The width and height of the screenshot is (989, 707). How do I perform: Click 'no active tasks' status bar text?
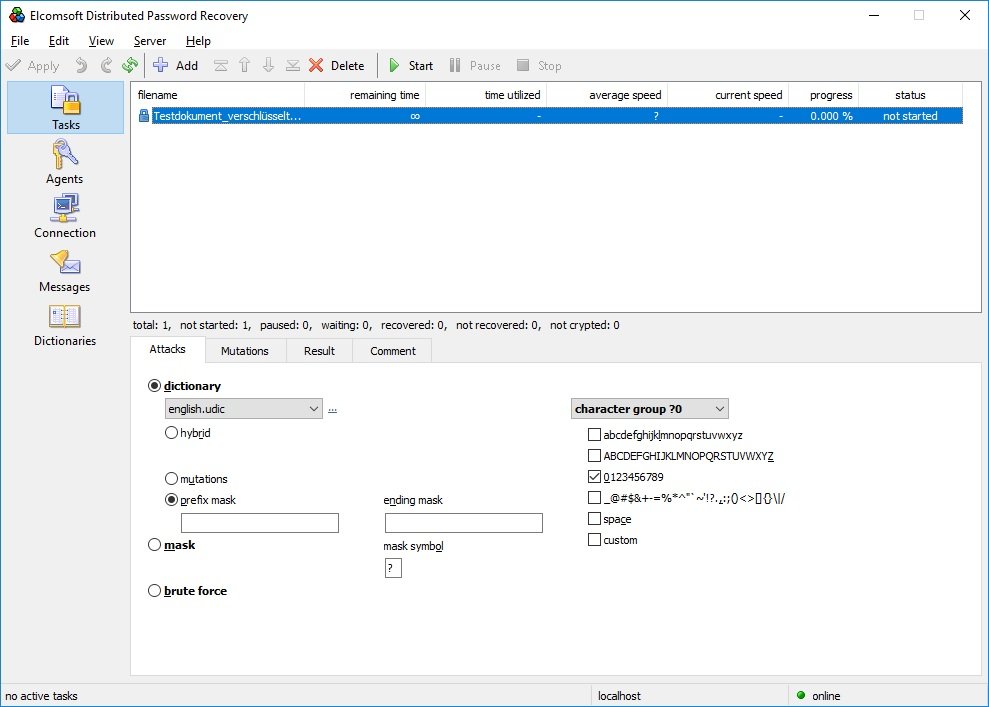[x=42, y=696]
